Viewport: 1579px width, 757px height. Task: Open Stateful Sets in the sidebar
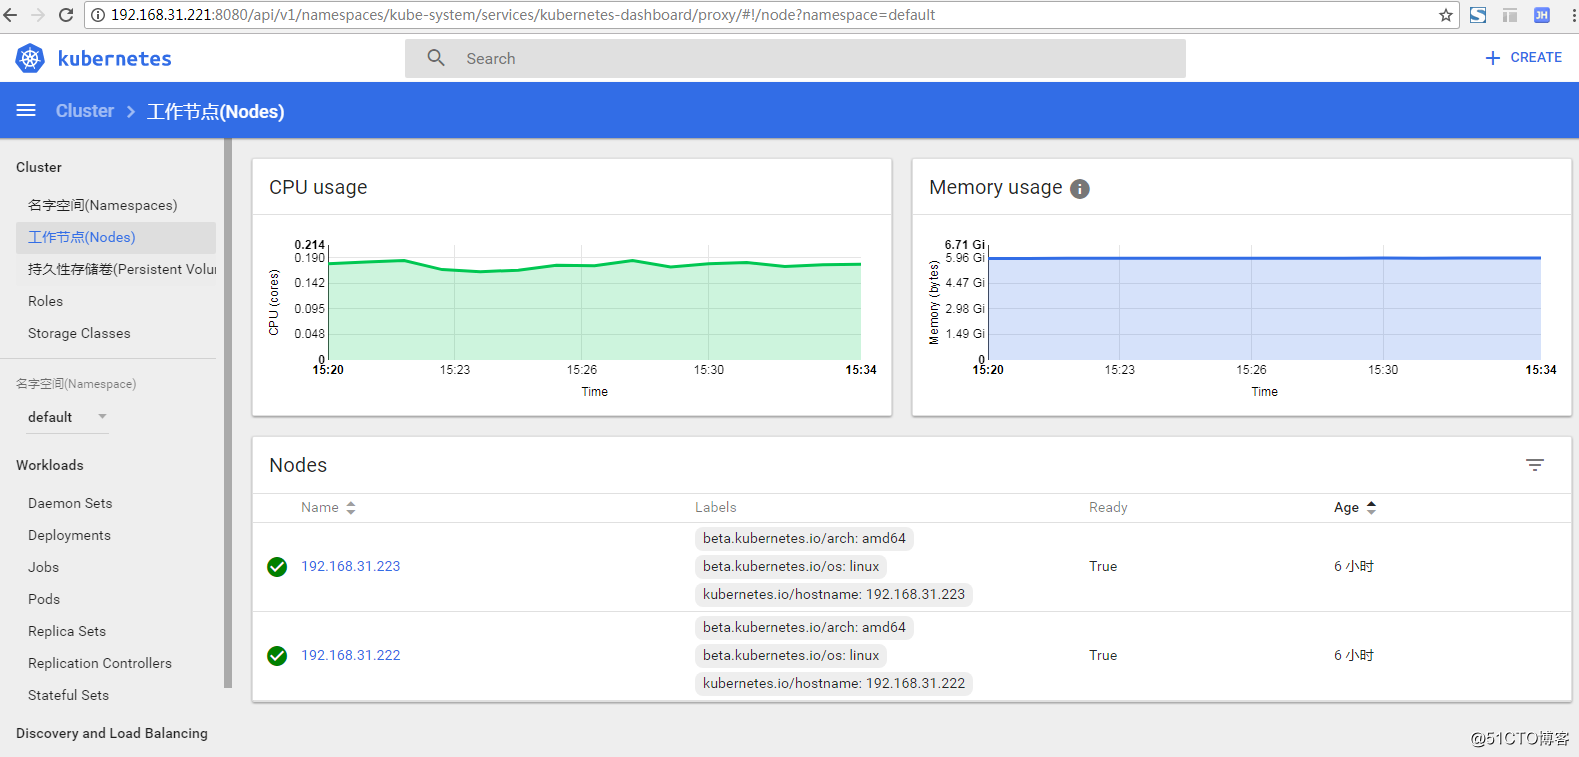pyautogui.click(x=68, y=695)
